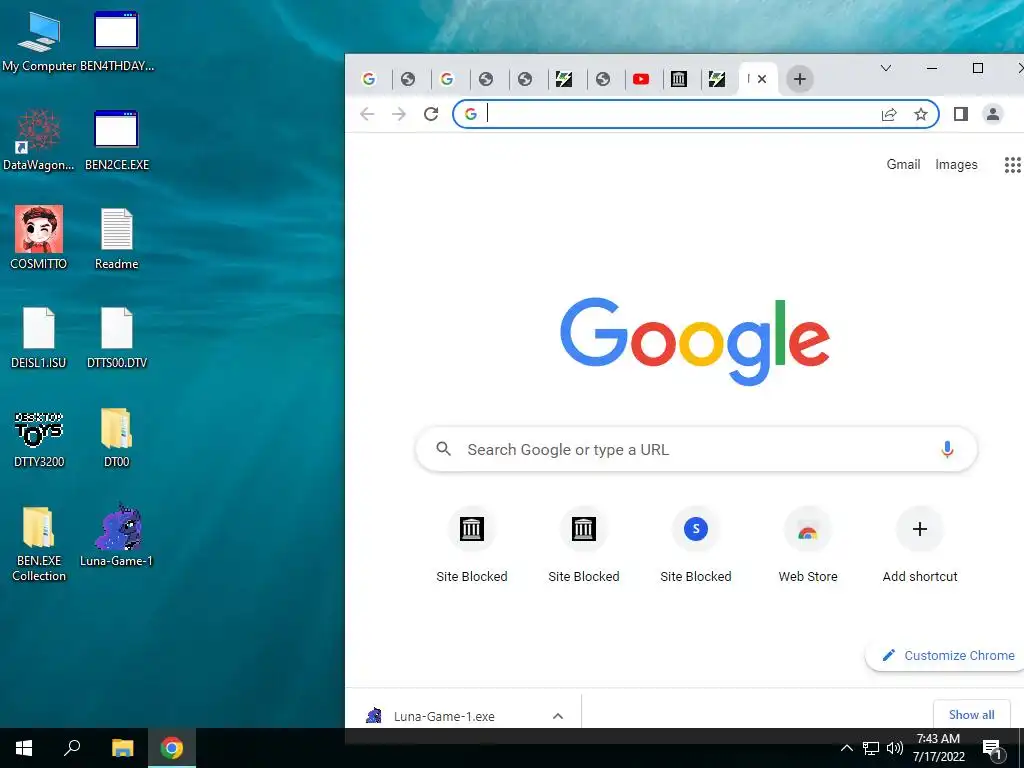Open Web Store shortcut
This screenshot has height=768, width=1024.
(x=808, y=545)
